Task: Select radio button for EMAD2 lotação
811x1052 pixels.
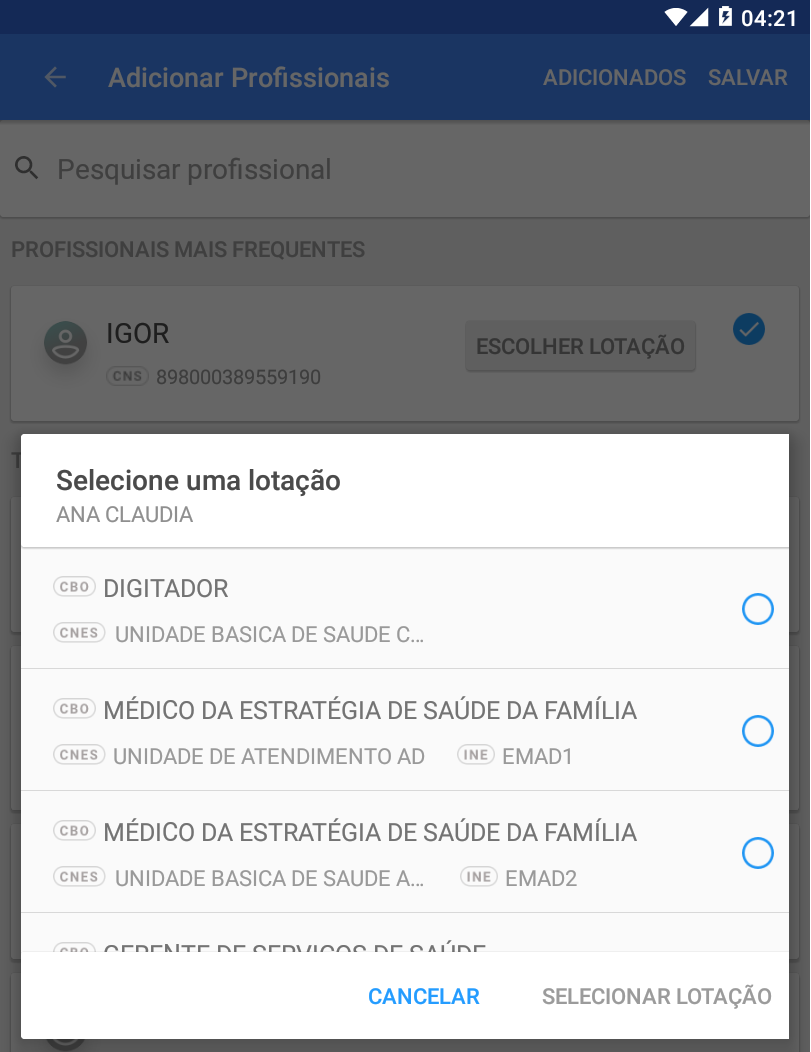Action: tap(757, 853)
